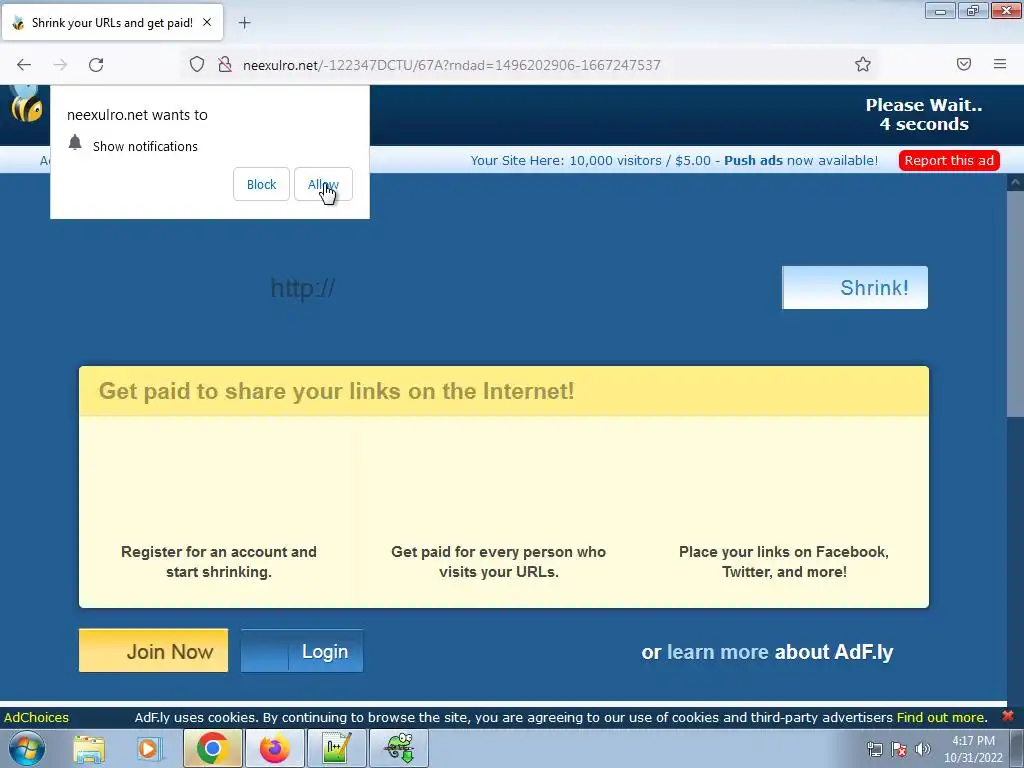Click the yellow Join Now button
1024x768 pixels.
[153, 650]
